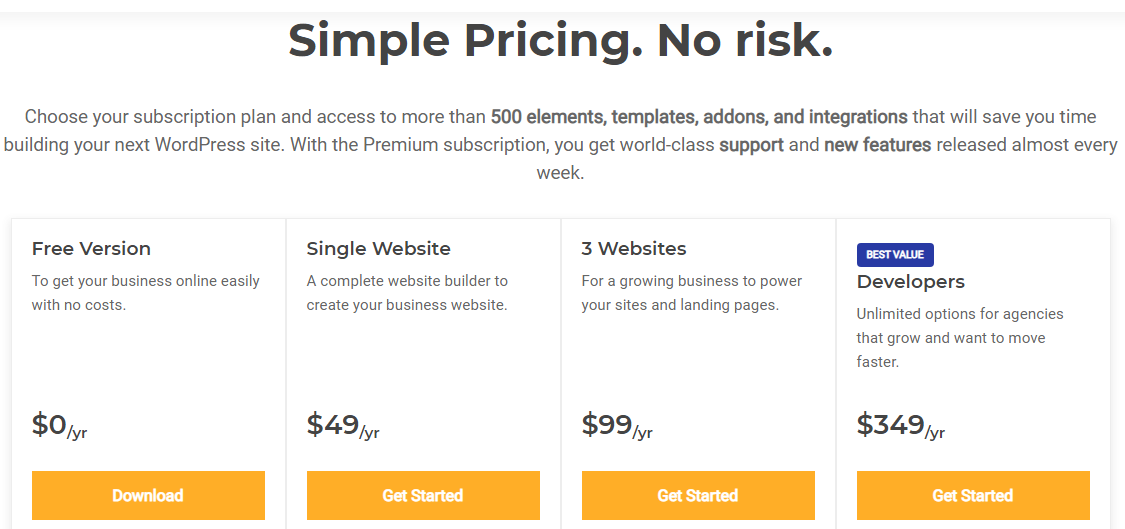The height and width of the screenshot is (529, 1125).
Task: Click the Download button for Free Version
Action: pos(148,495)
